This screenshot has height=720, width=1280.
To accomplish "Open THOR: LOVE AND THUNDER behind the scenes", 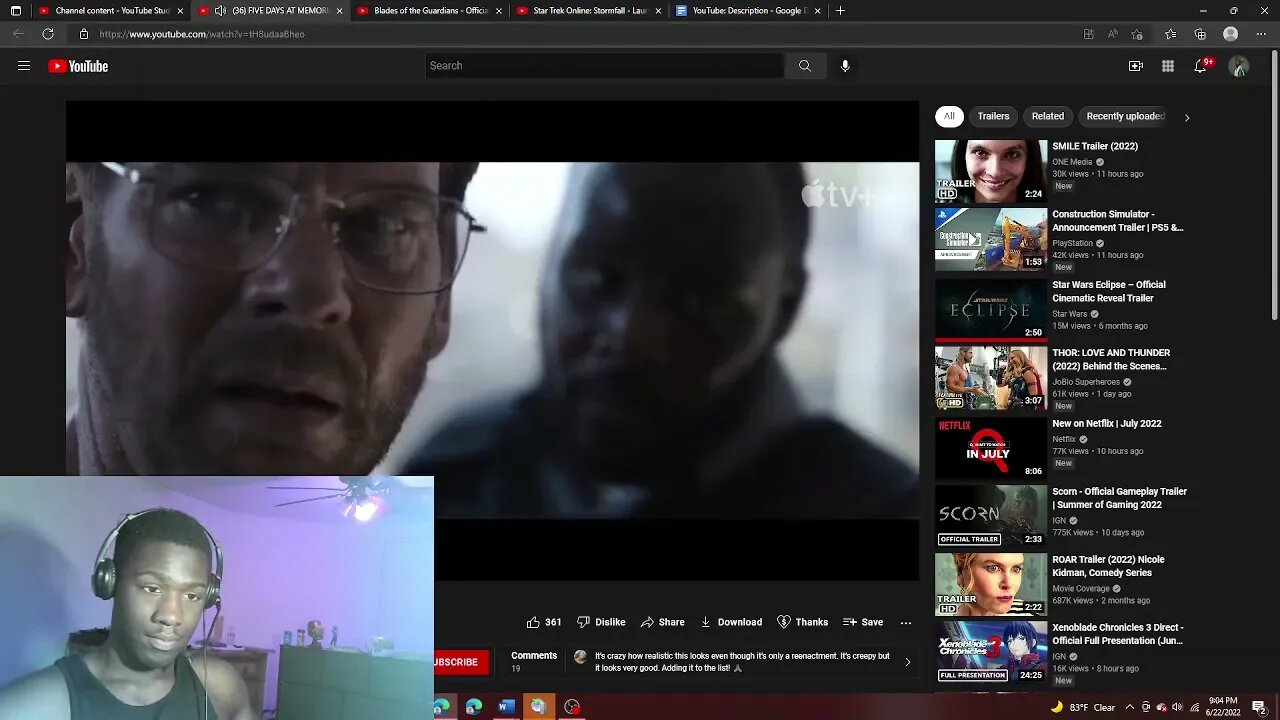I will pos(1110,359).
